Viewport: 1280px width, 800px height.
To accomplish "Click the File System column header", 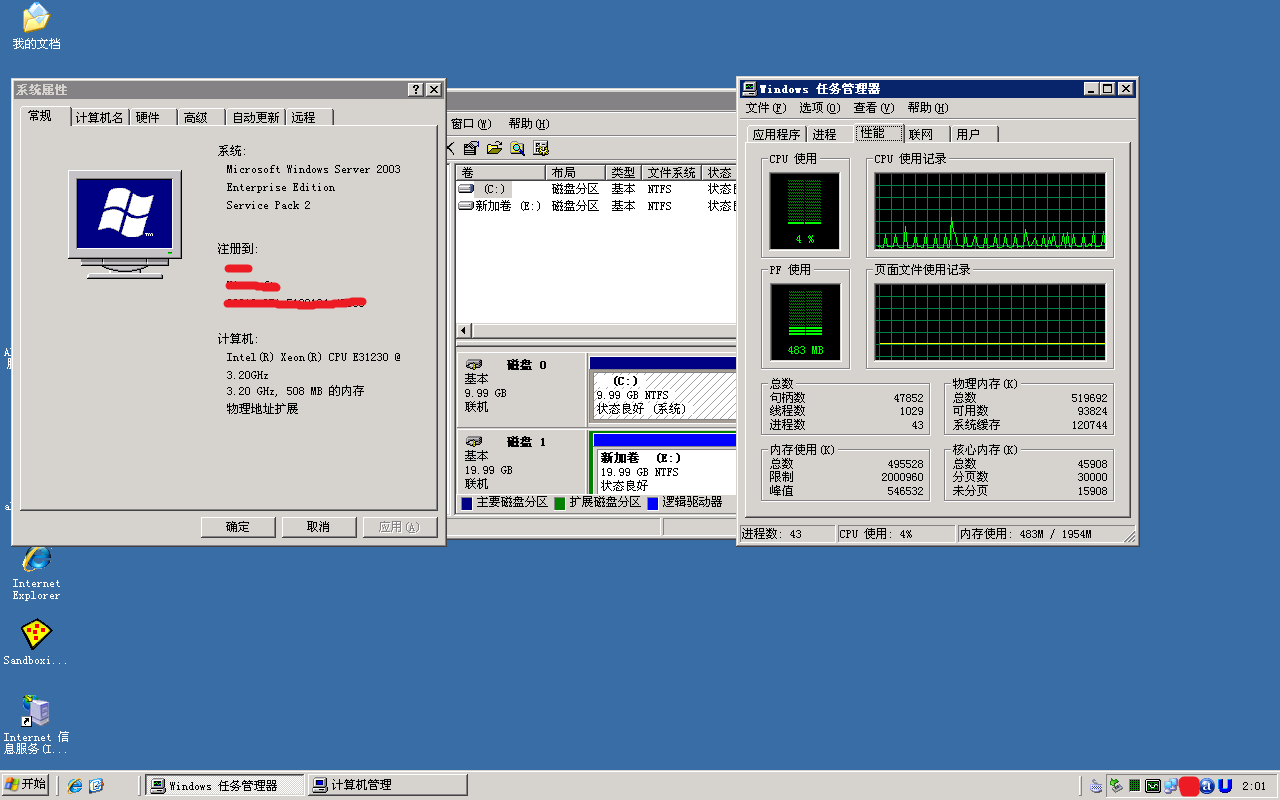I will point(671,173).
